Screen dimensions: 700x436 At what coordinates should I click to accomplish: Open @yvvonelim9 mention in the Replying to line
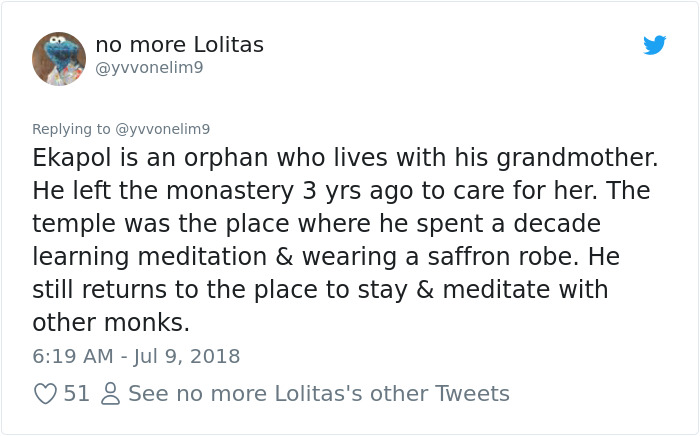point(163,129)
